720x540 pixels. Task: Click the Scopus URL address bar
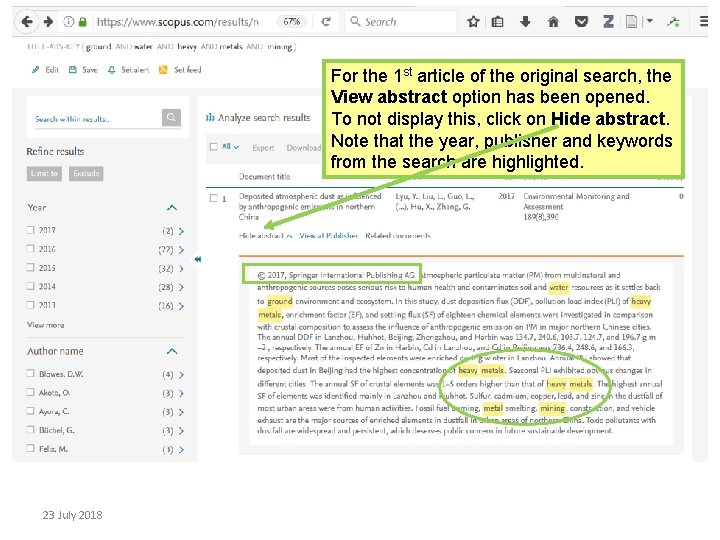(177, 22)
